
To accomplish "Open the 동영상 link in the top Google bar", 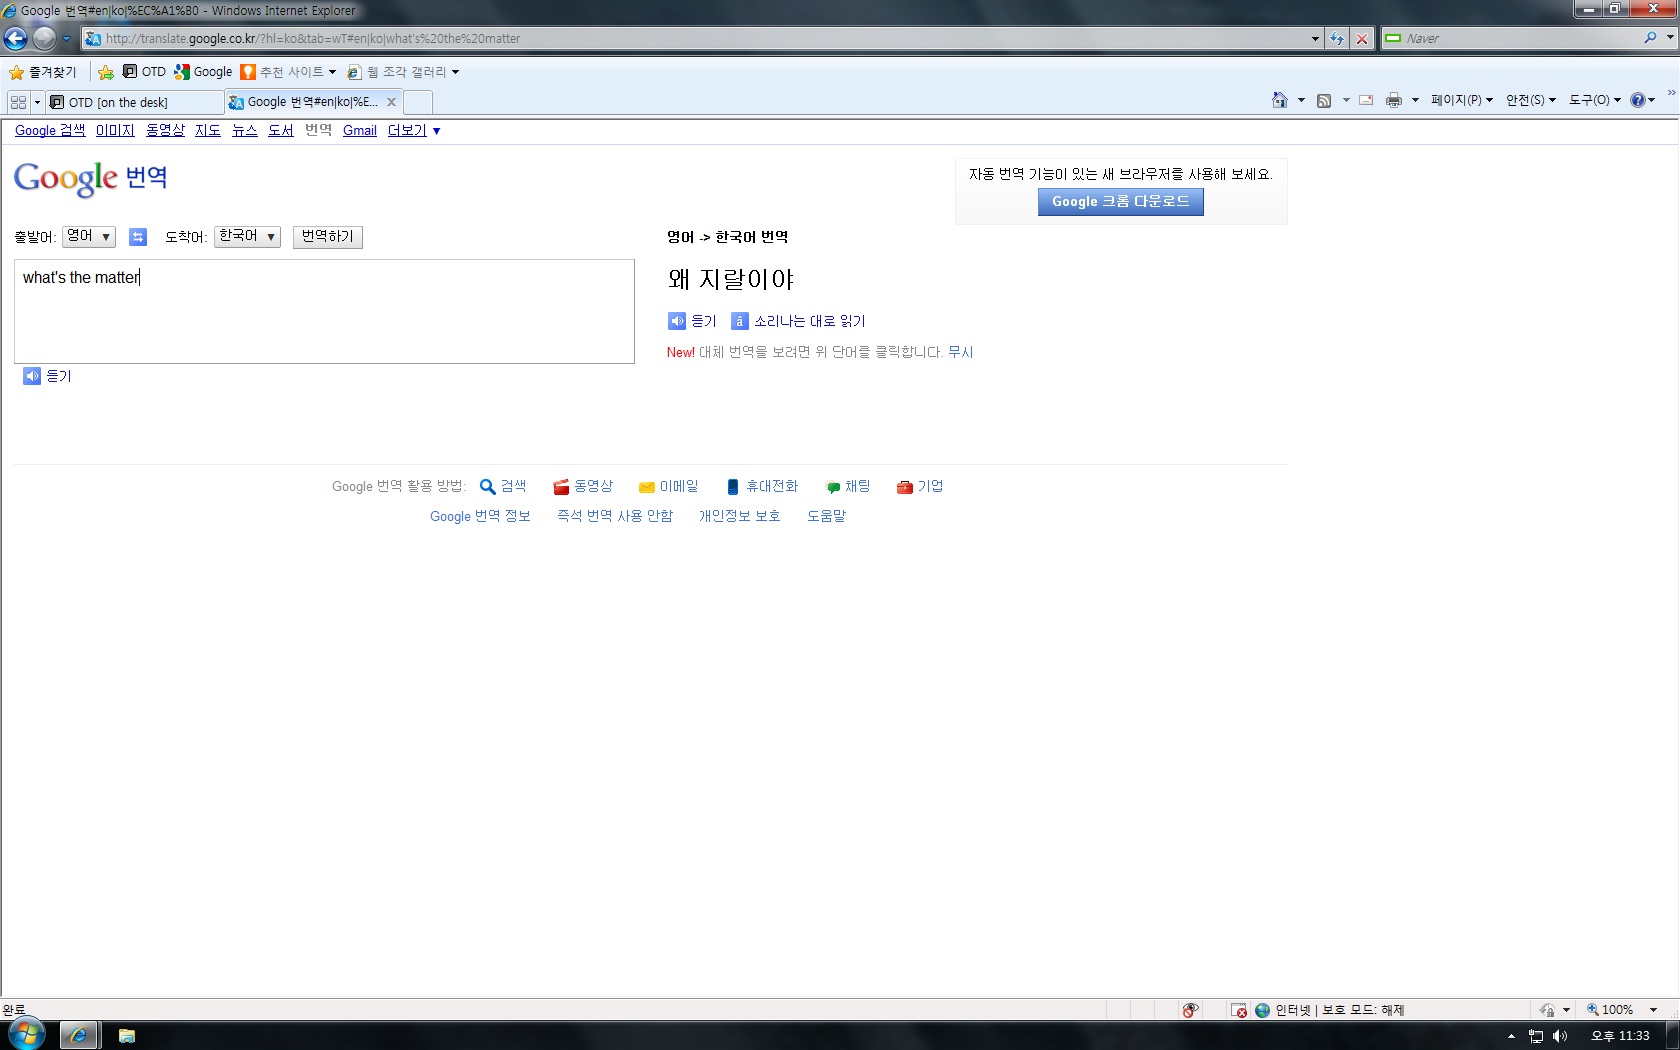I will pos(165,130).
